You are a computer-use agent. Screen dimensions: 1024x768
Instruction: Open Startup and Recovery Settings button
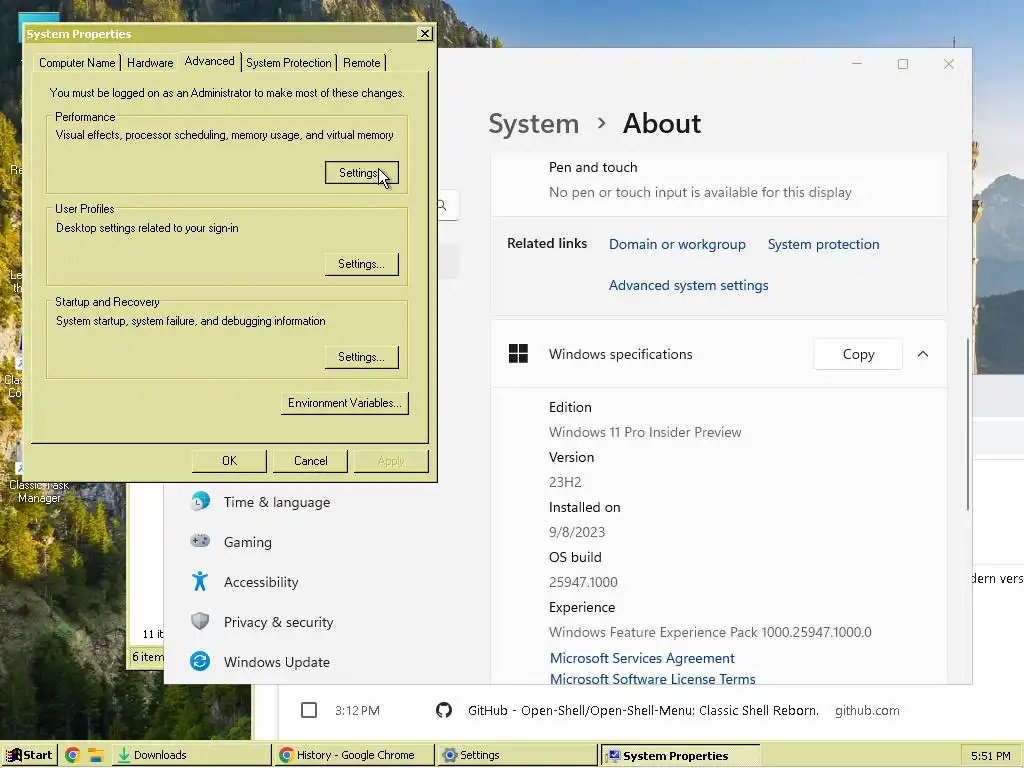pos(362,357)
